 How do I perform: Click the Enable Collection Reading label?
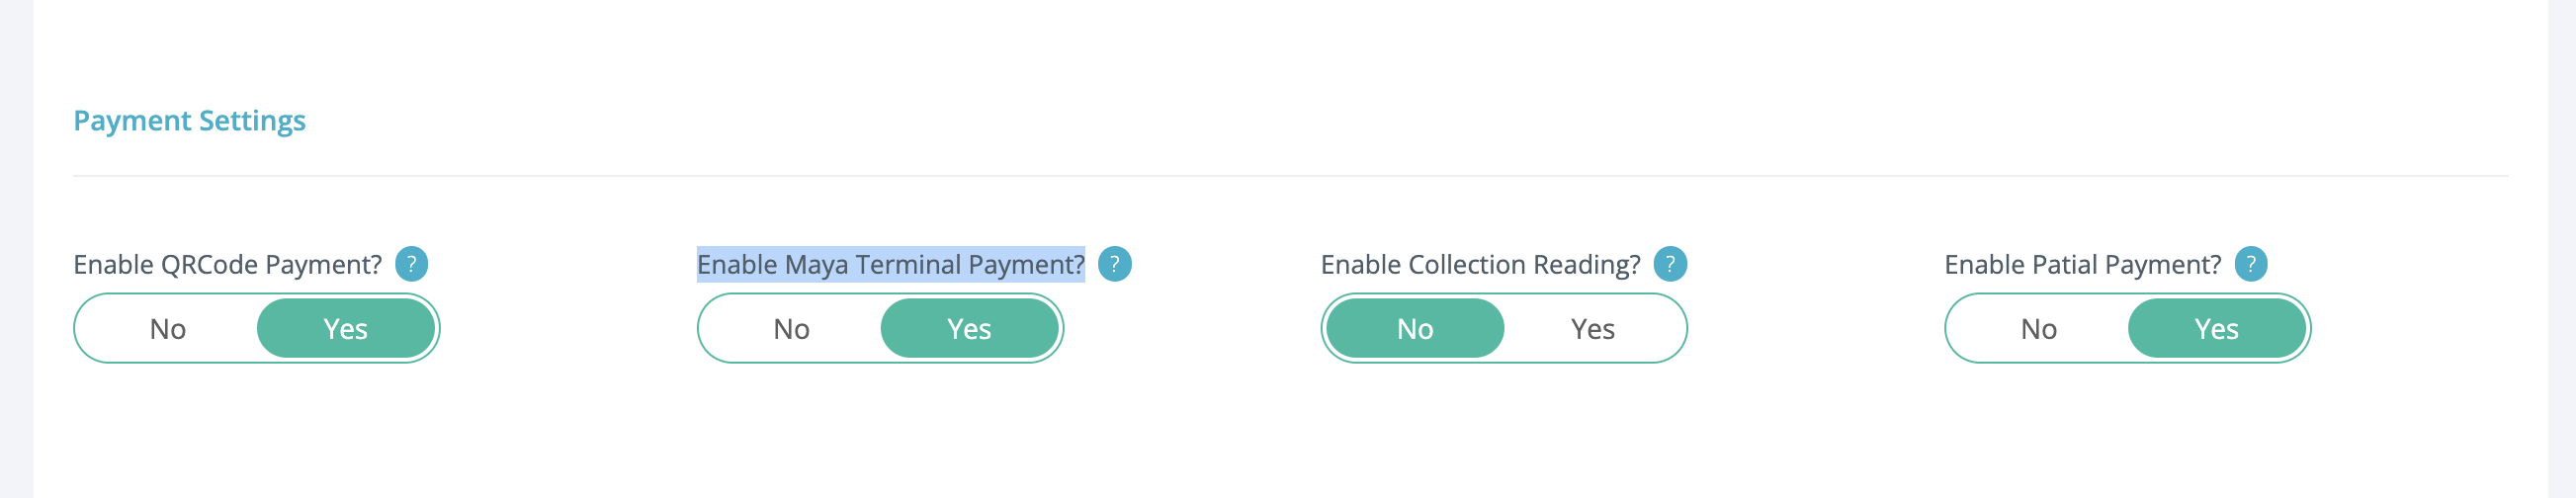[1479, 265]
